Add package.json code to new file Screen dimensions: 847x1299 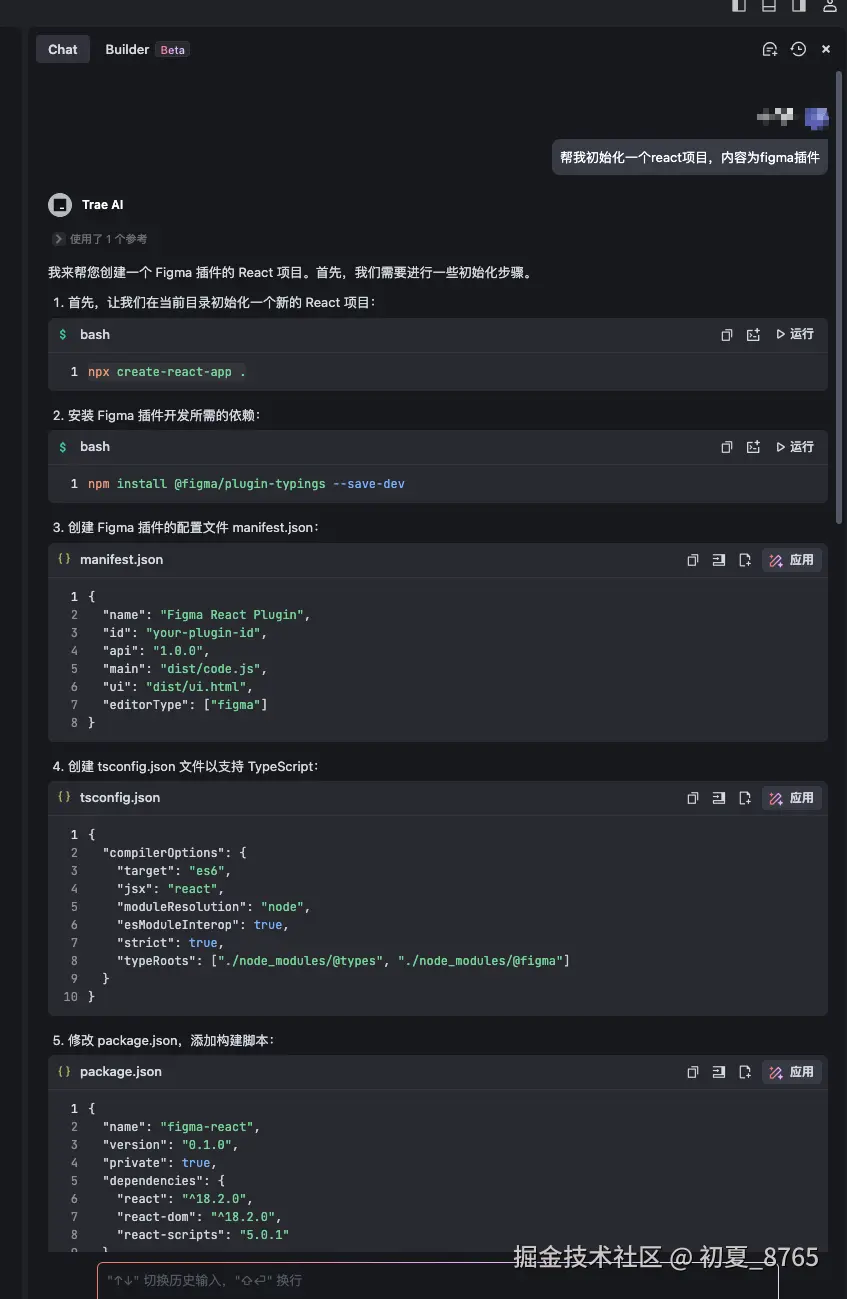click(x=745, y=1072)
